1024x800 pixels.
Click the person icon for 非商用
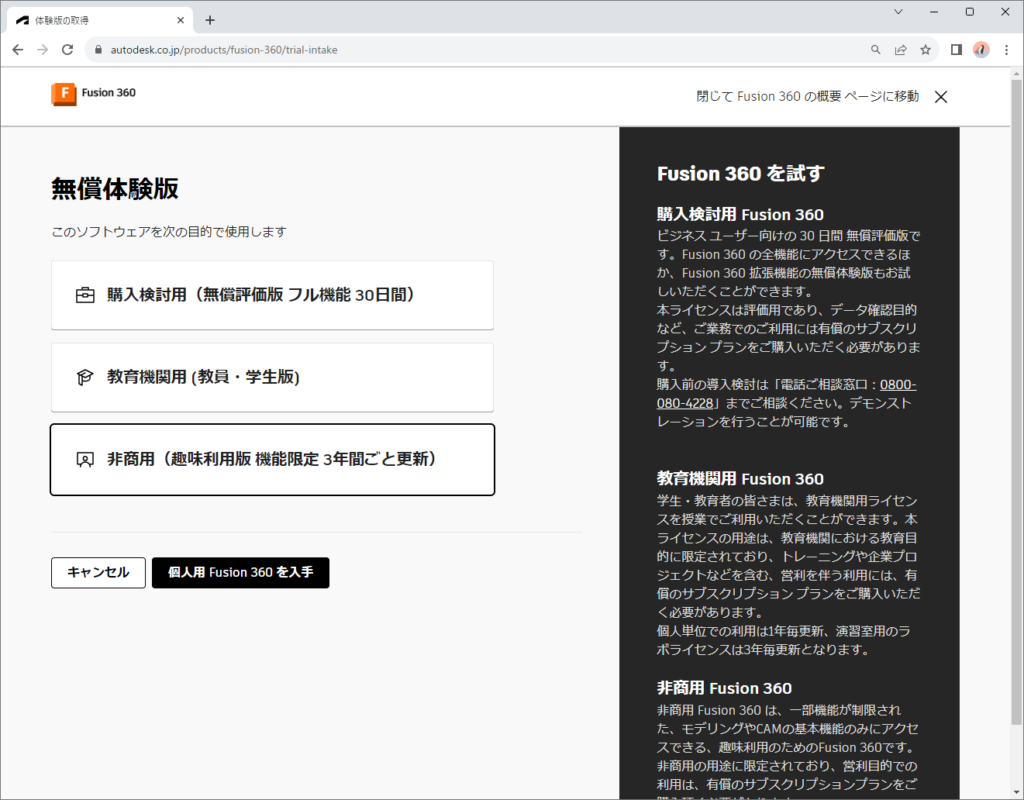[x=85, y=460]
